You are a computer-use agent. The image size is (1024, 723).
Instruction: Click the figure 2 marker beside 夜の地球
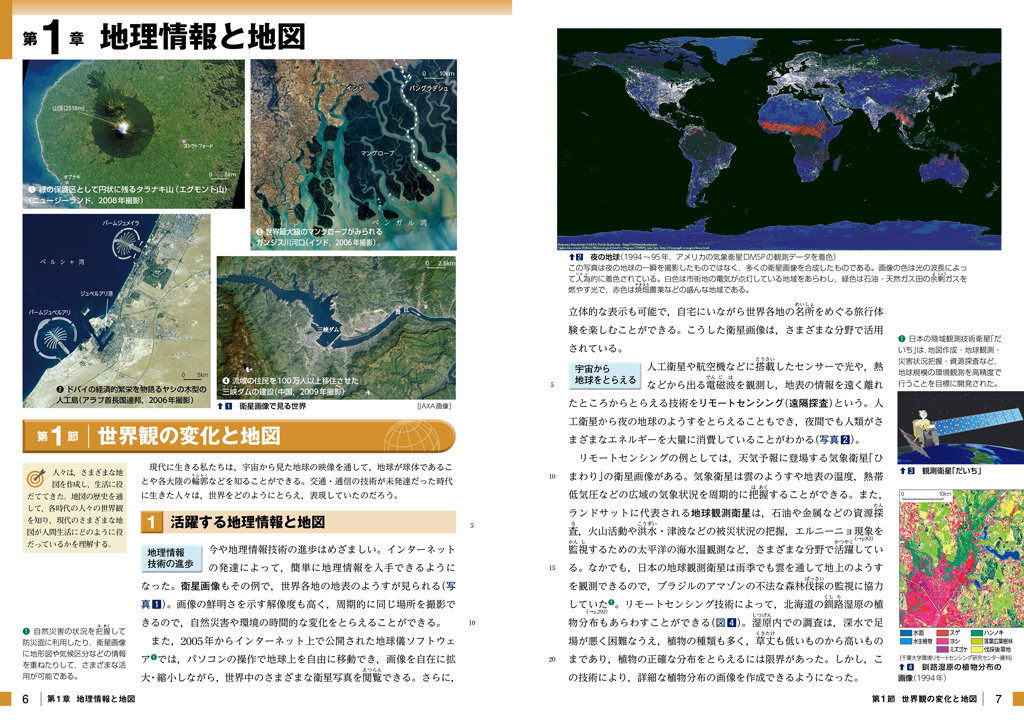(x=575, y=257)
